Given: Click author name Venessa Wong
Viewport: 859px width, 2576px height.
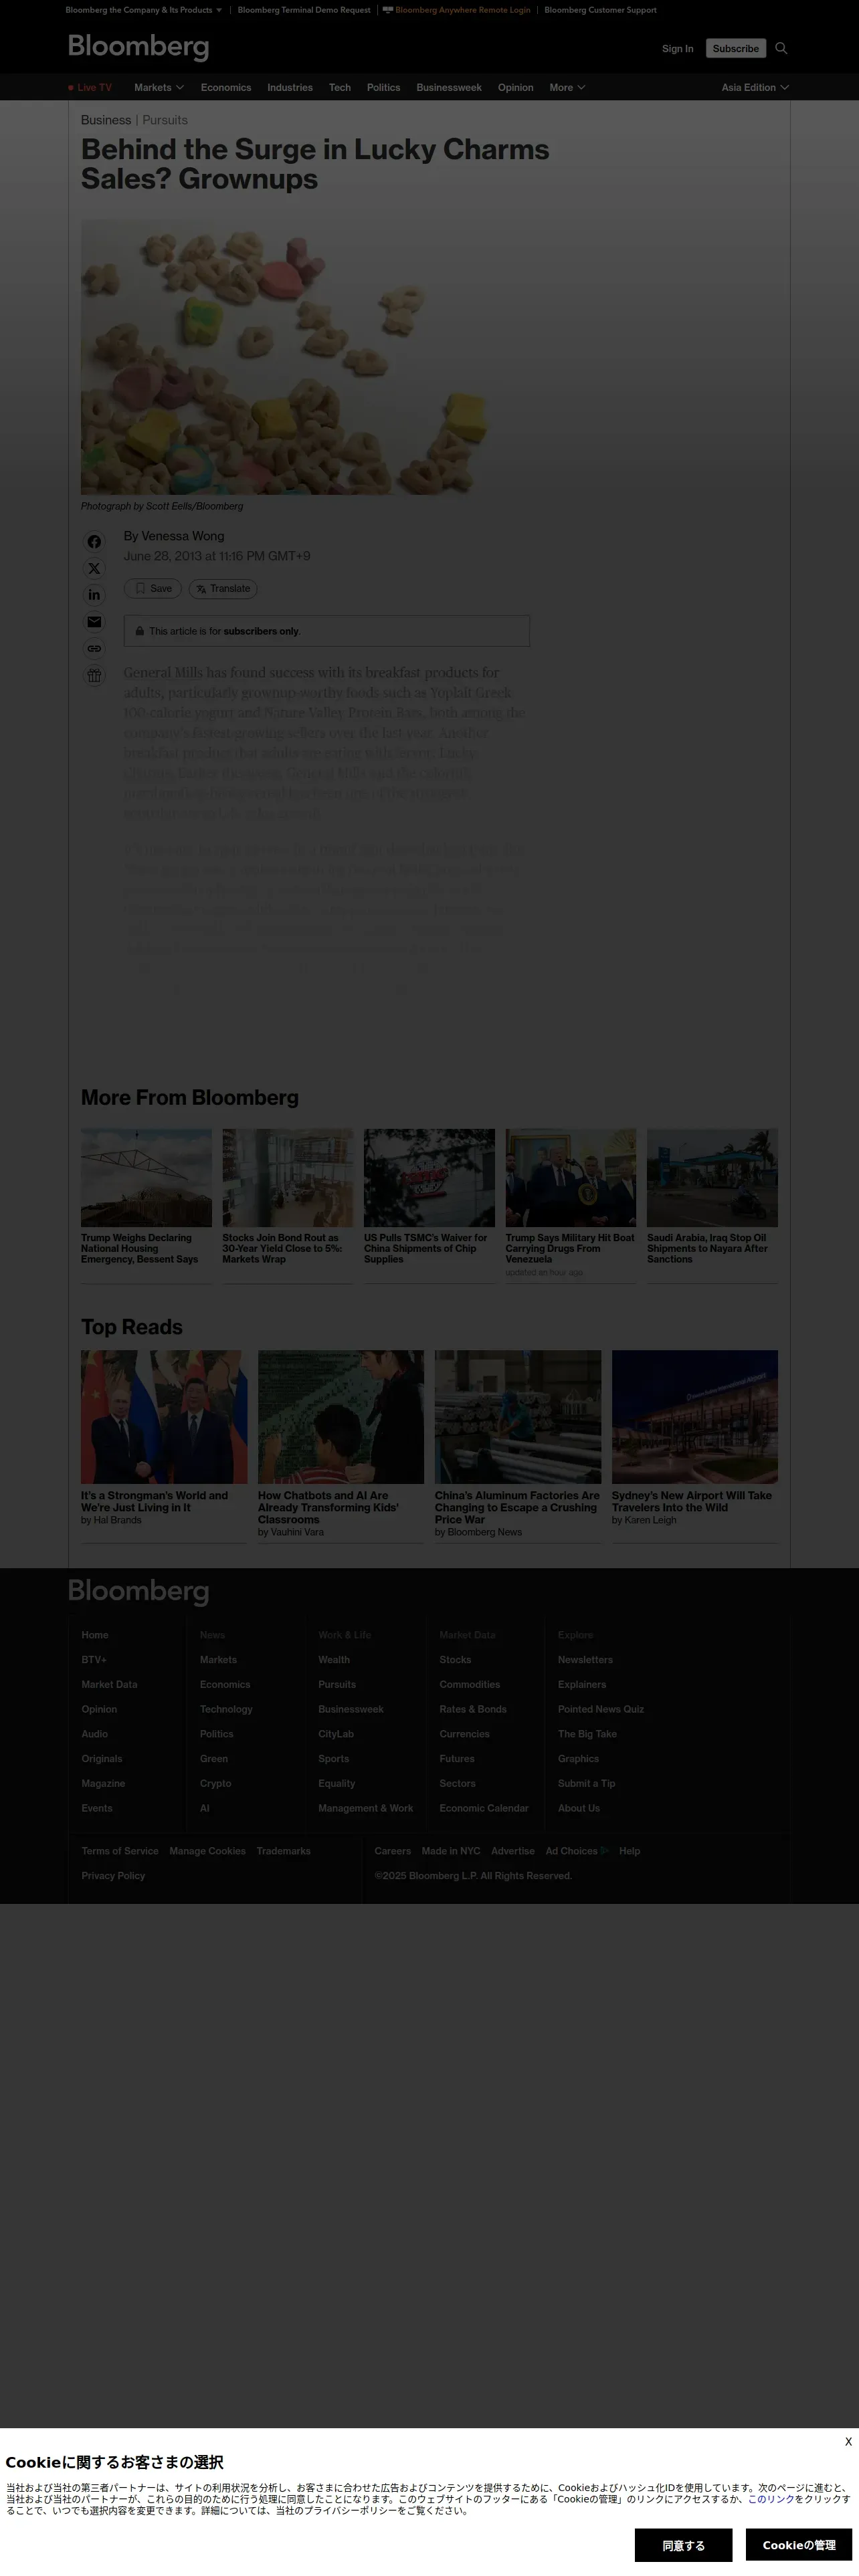Looking at the screenshot, I should click(x=183, y=536).
